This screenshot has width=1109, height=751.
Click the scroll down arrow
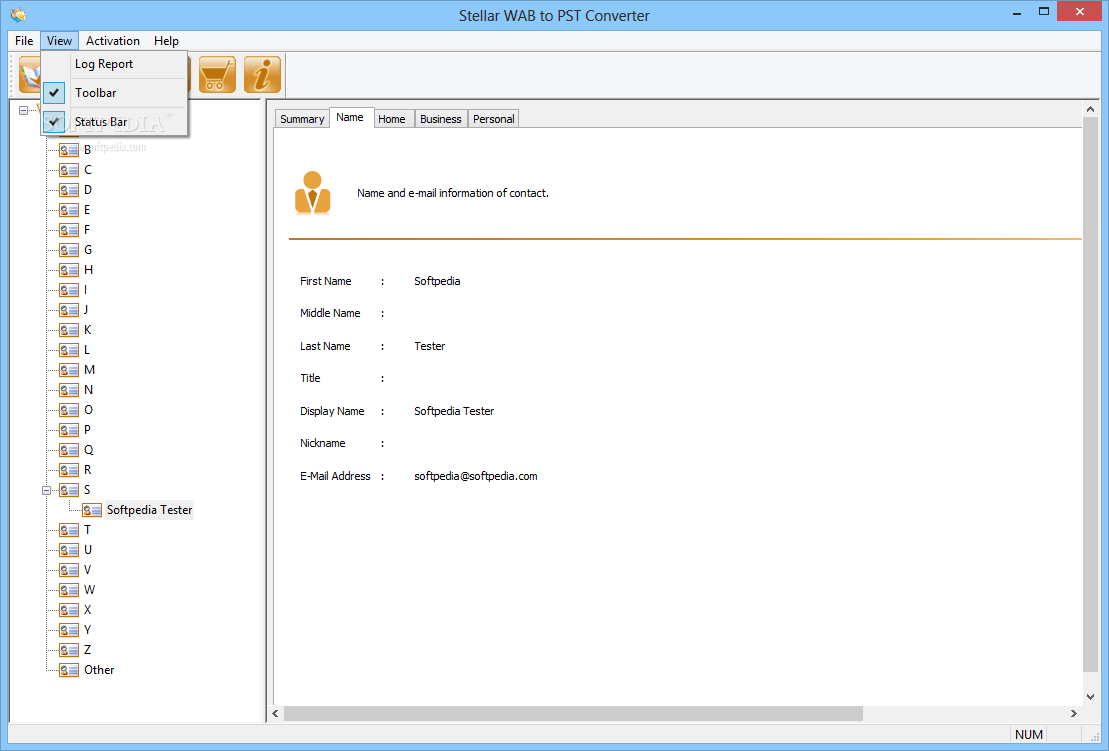1090,697
